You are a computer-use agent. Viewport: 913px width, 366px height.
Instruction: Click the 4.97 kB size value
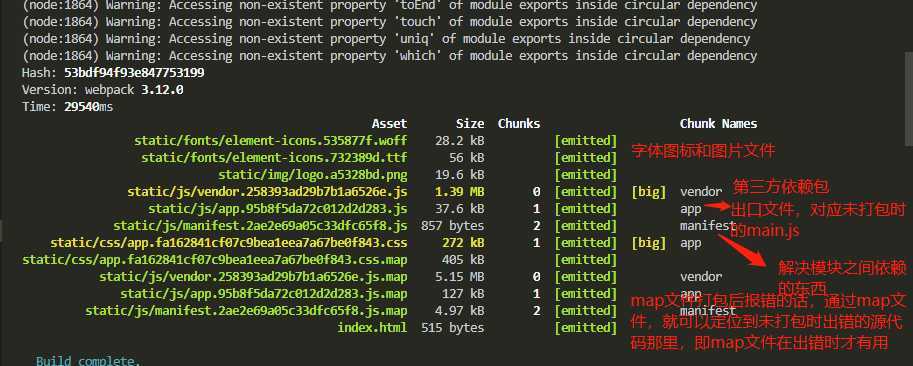point(459,310)
